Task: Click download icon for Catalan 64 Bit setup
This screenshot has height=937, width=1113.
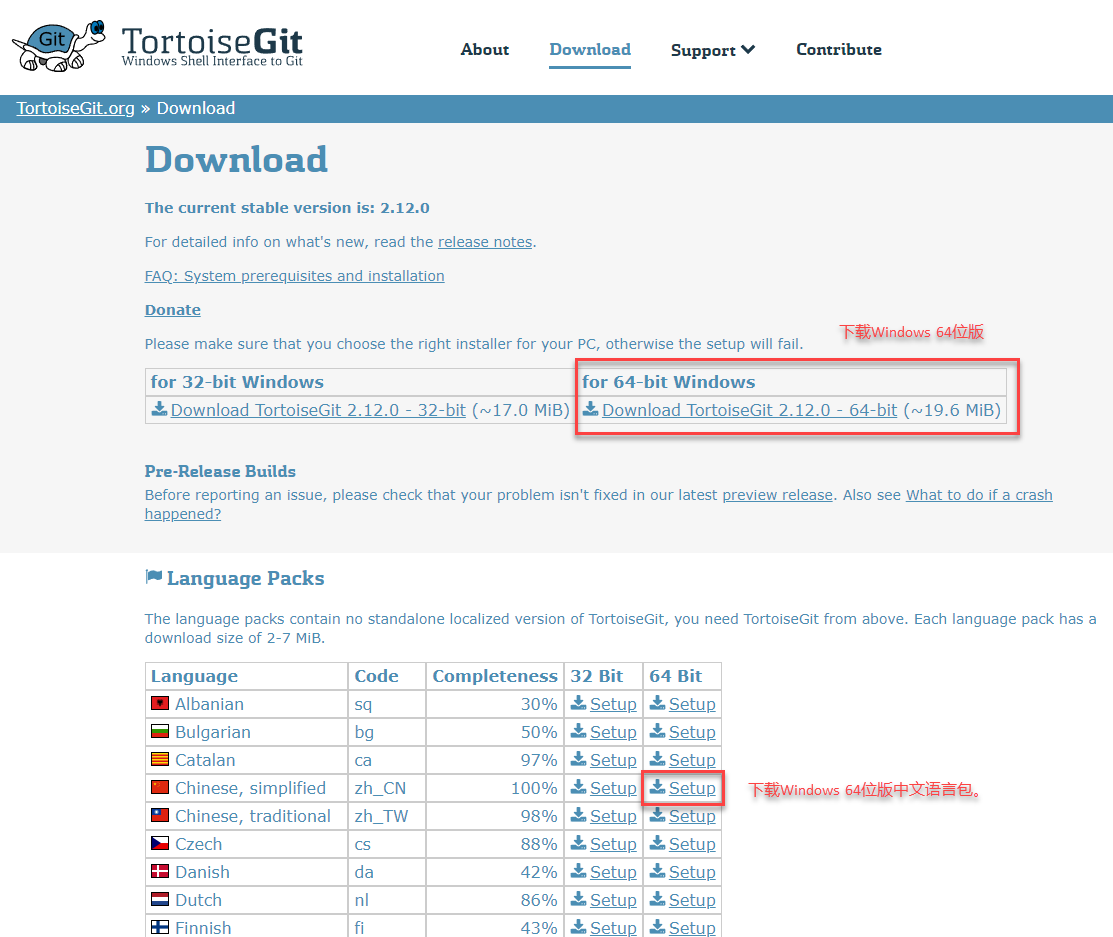Action: 657,759
